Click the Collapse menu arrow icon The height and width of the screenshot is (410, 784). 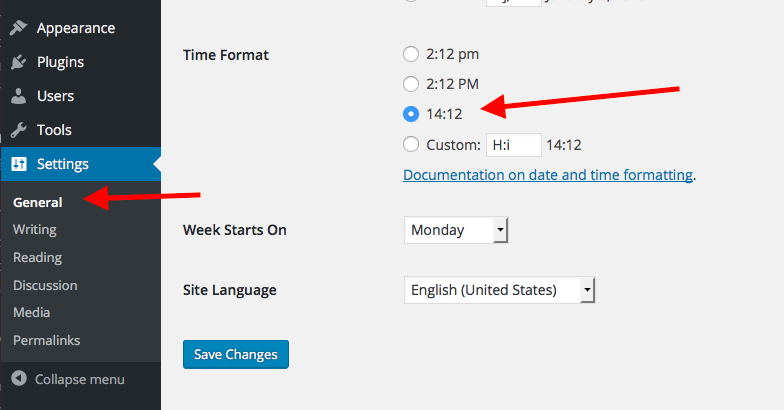tap(18, 379)
